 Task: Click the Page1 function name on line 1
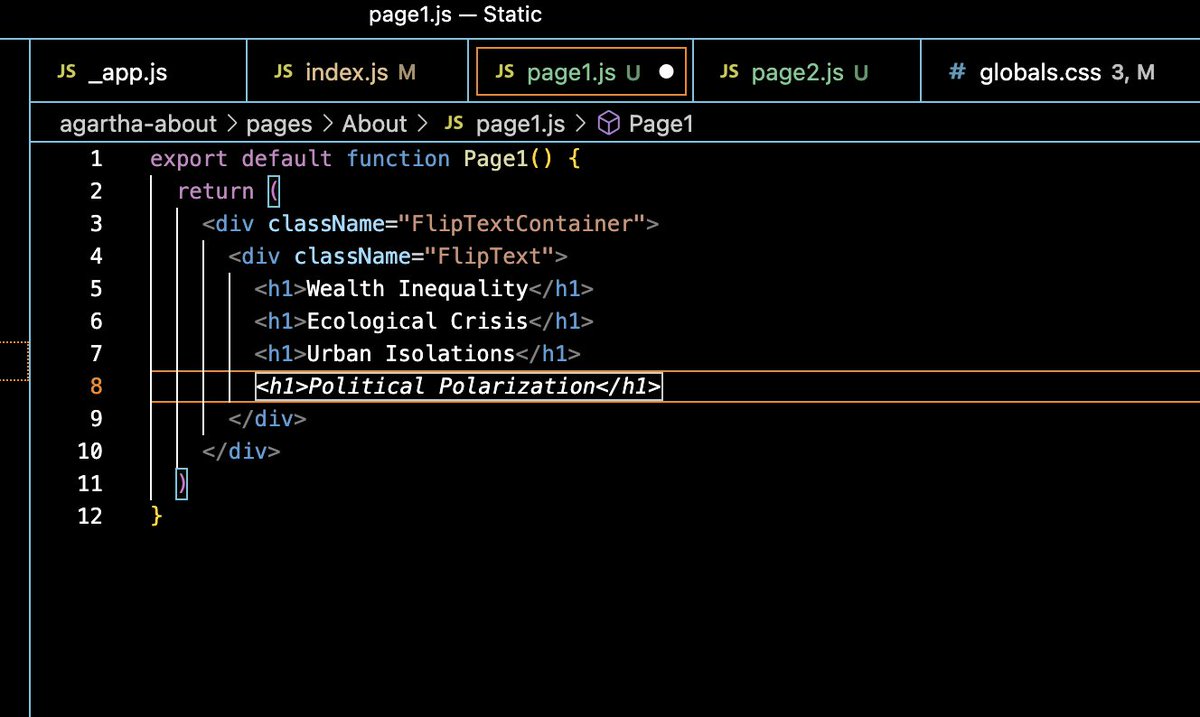coord(496,159)
